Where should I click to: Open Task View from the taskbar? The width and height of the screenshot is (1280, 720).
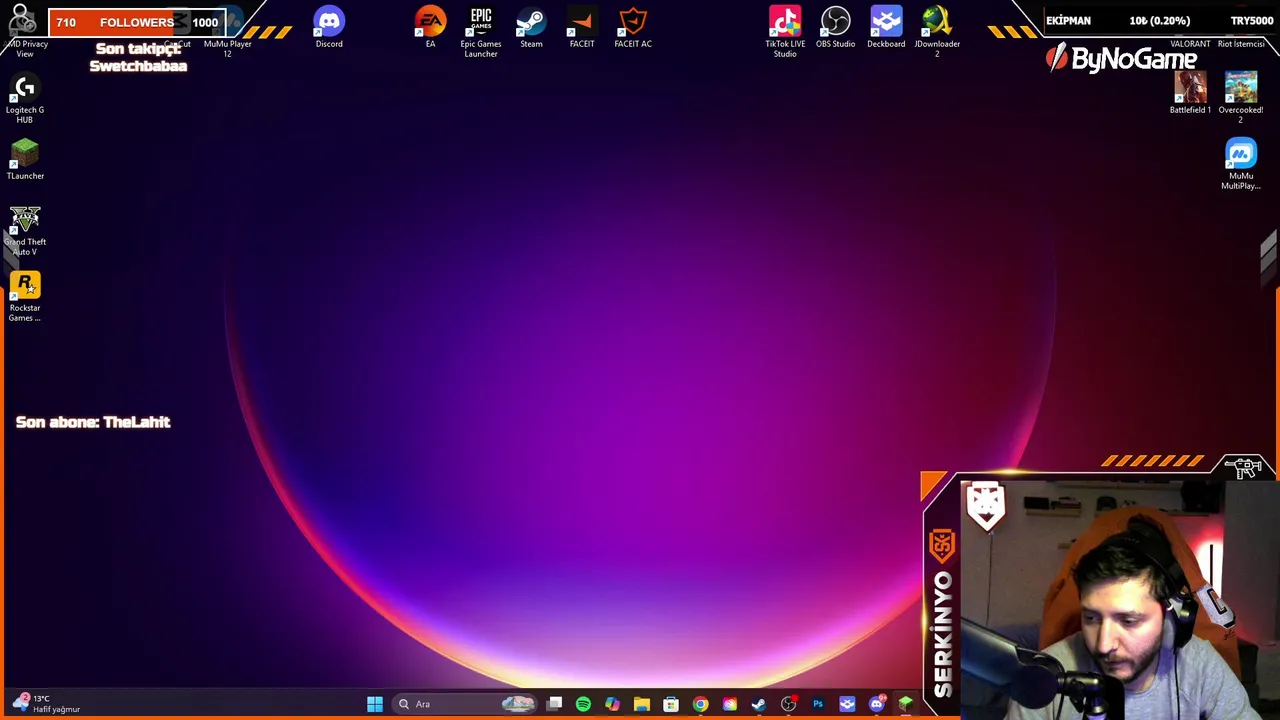point(554,704)
